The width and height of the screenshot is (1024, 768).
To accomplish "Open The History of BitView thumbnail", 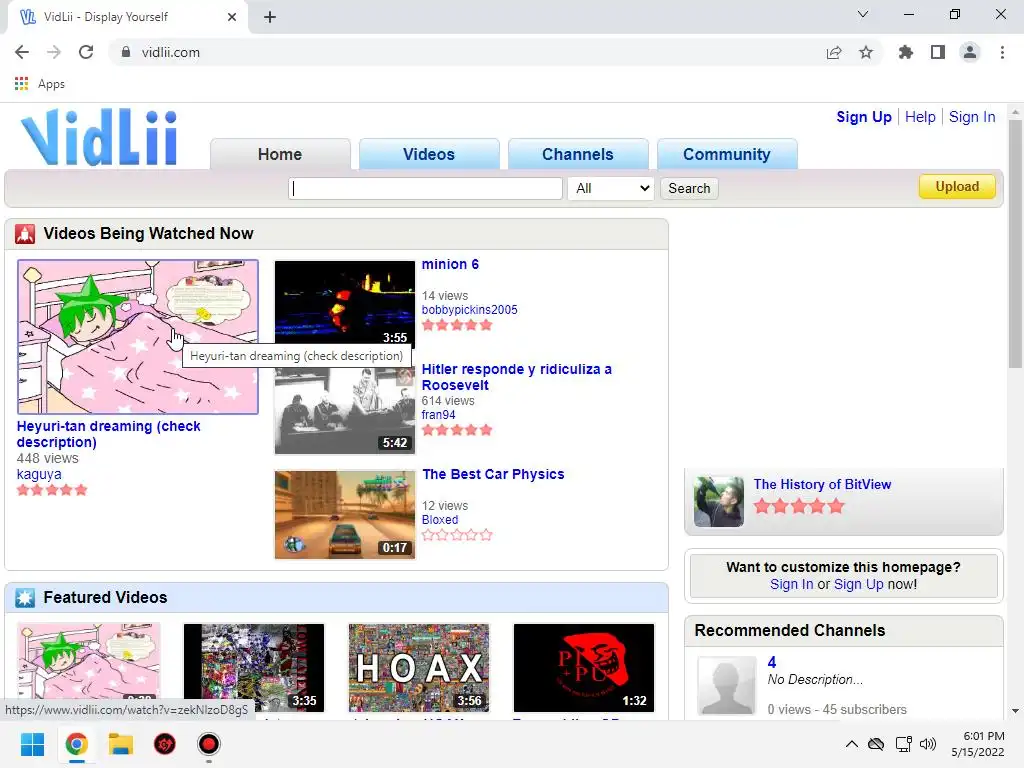I will (718, 502).
